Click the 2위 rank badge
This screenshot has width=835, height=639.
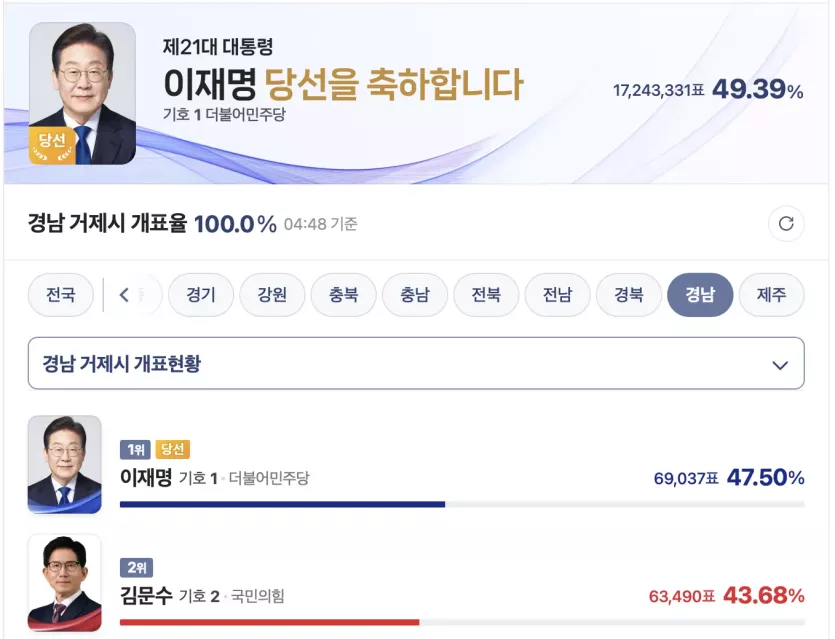[x=136, y=568]
